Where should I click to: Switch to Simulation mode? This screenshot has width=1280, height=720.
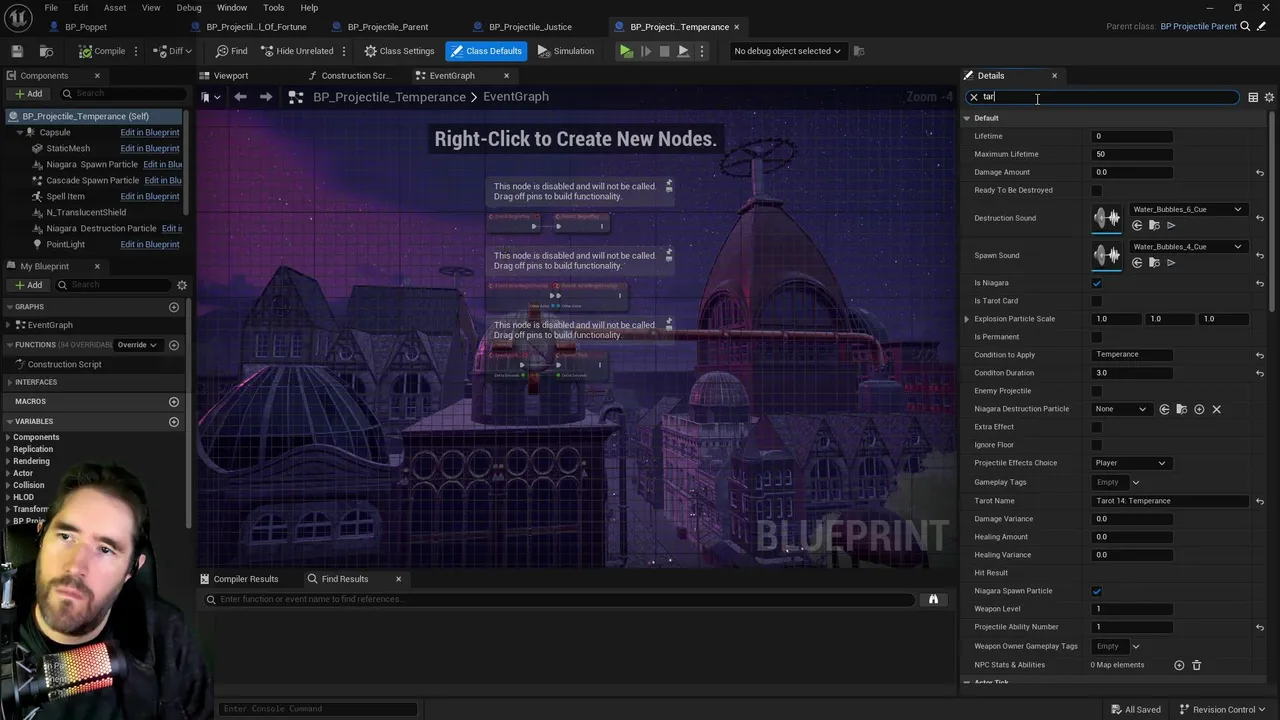click(566, 51)
